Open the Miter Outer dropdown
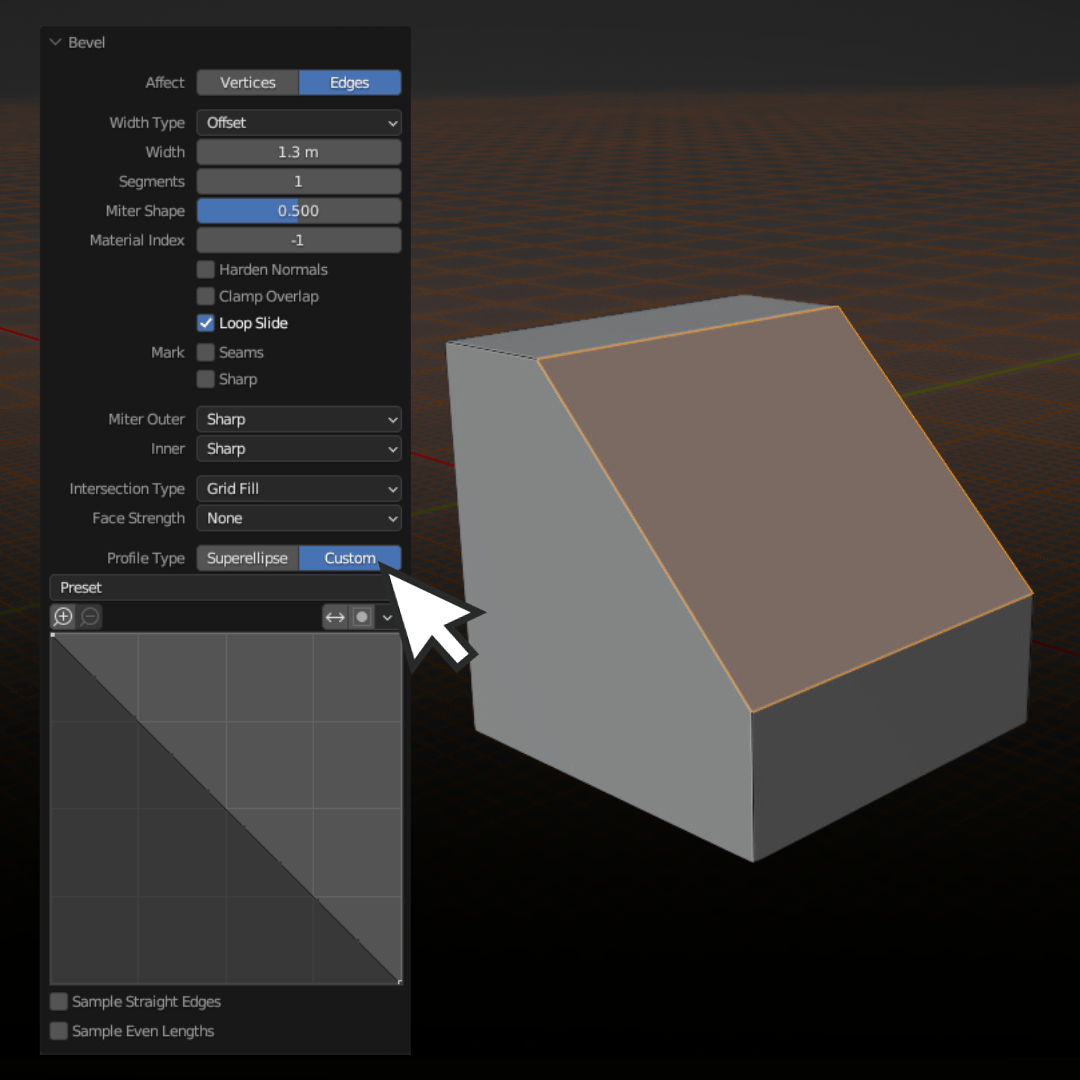The image size is (1080, 1080). click(299, 419)
